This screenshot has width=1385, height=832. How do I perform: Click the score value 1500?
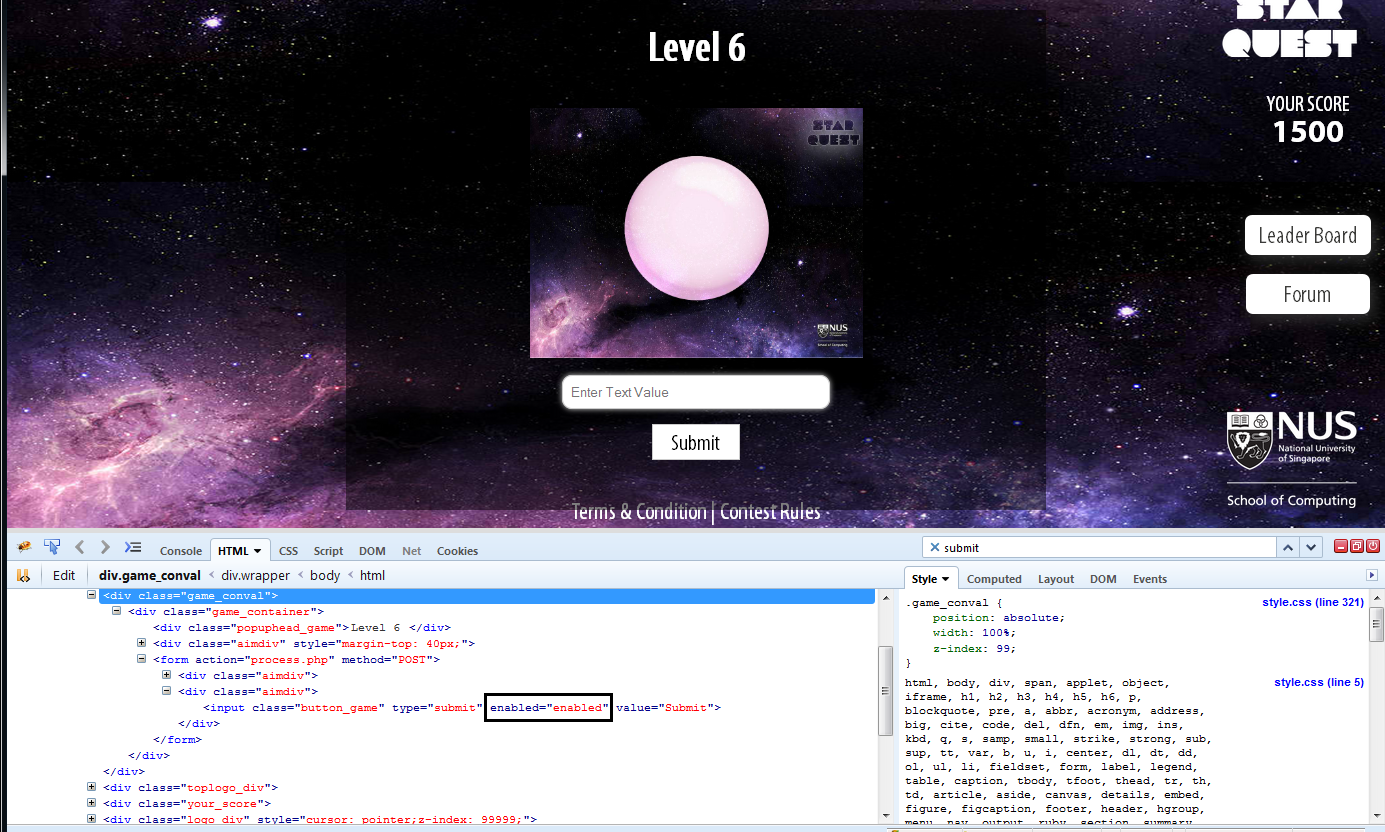1308,132
